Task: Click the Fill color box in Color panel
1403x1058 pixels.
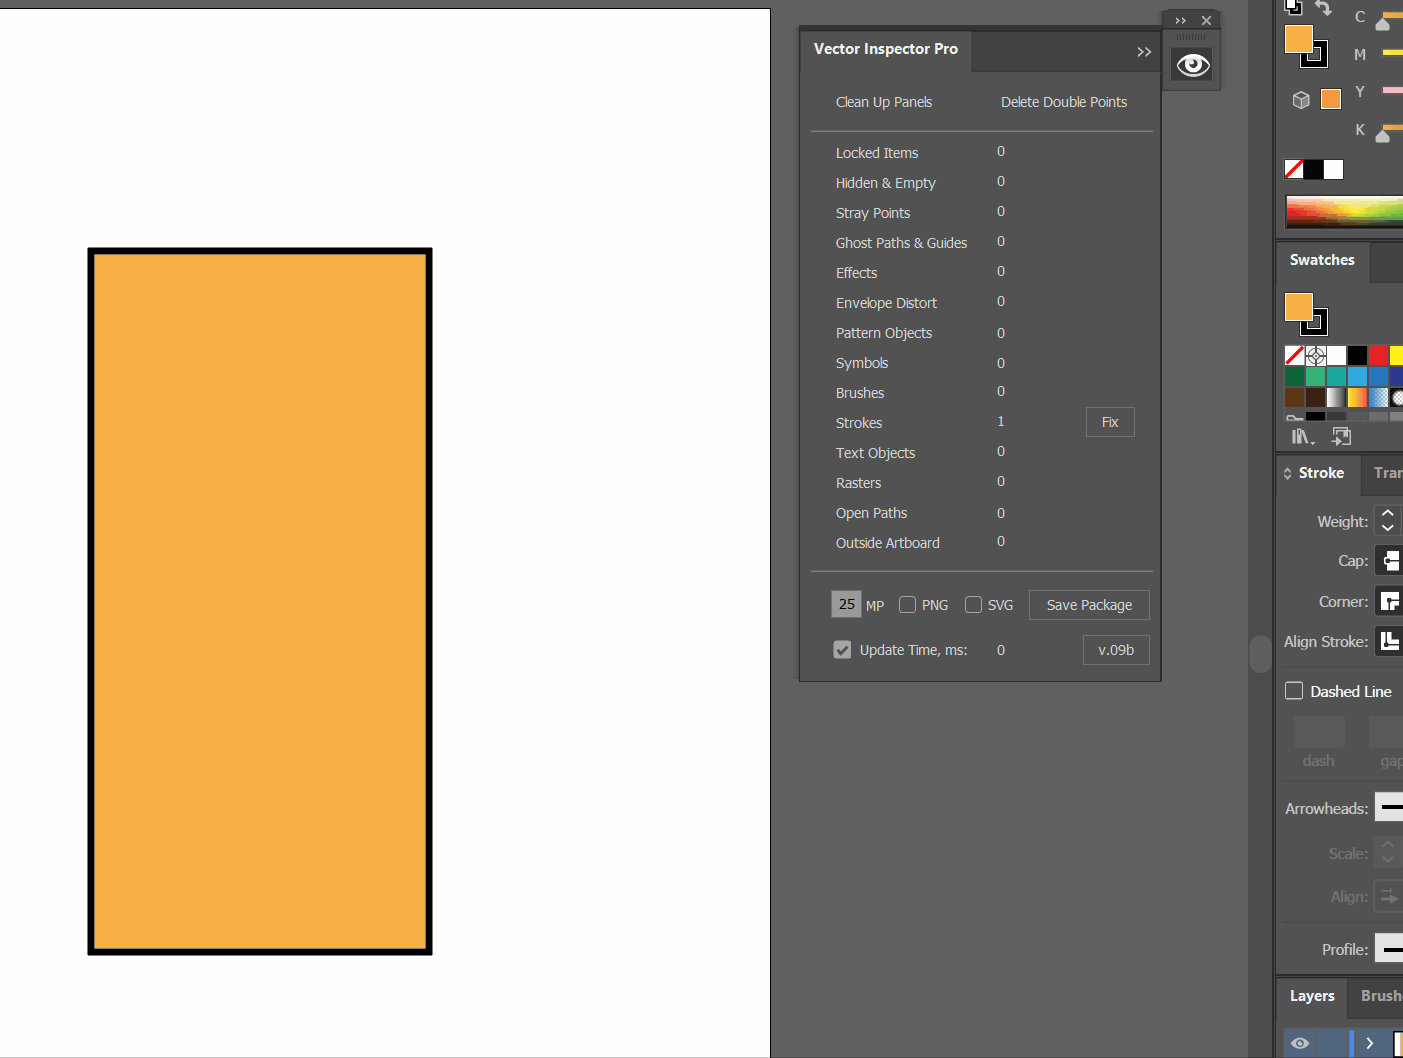Action: tap(1298, 39)
